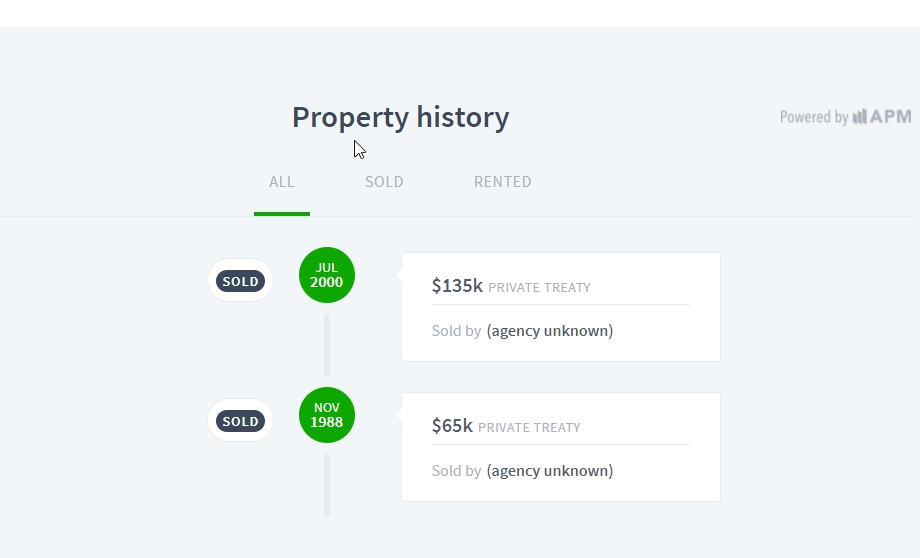The width and height of the screenshot is (920, 558).
Task: Click the timeline connector between 2000 and 1988
Action: [327, 345]
